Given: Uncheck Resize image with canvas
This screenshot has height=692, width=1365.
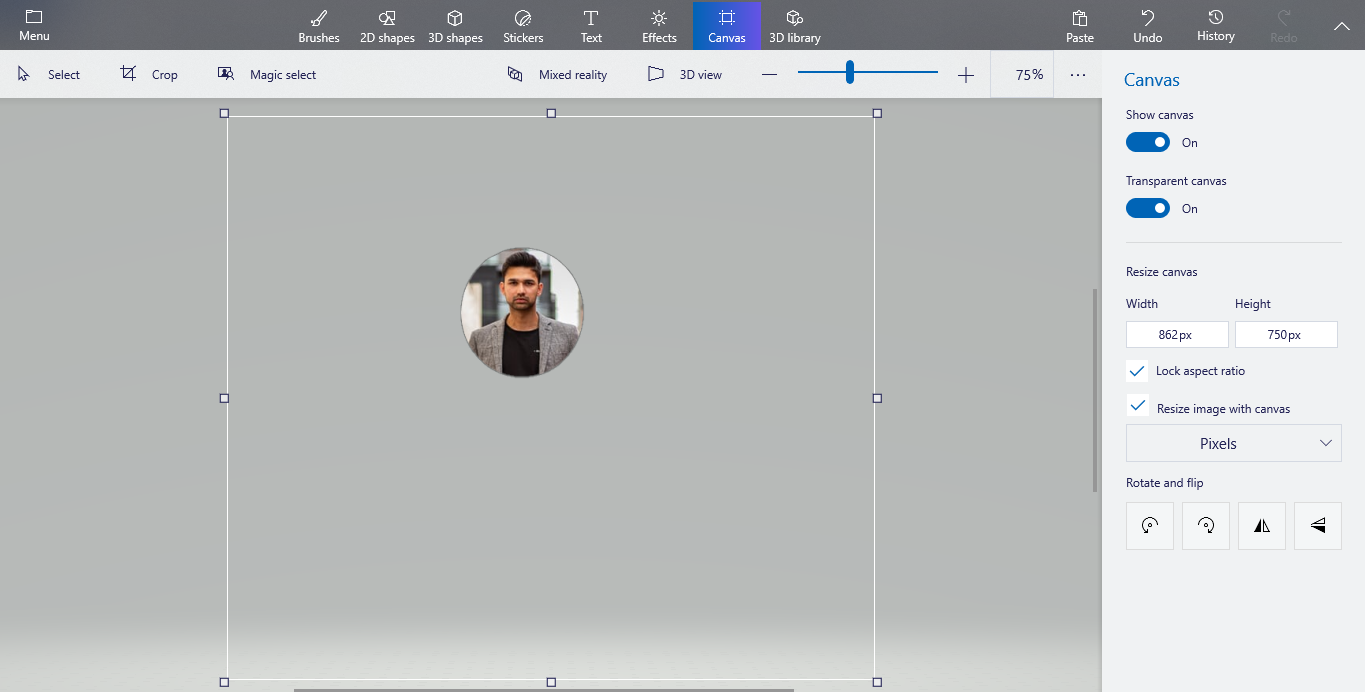Looking at the screenshot, I should [1136, 406].
